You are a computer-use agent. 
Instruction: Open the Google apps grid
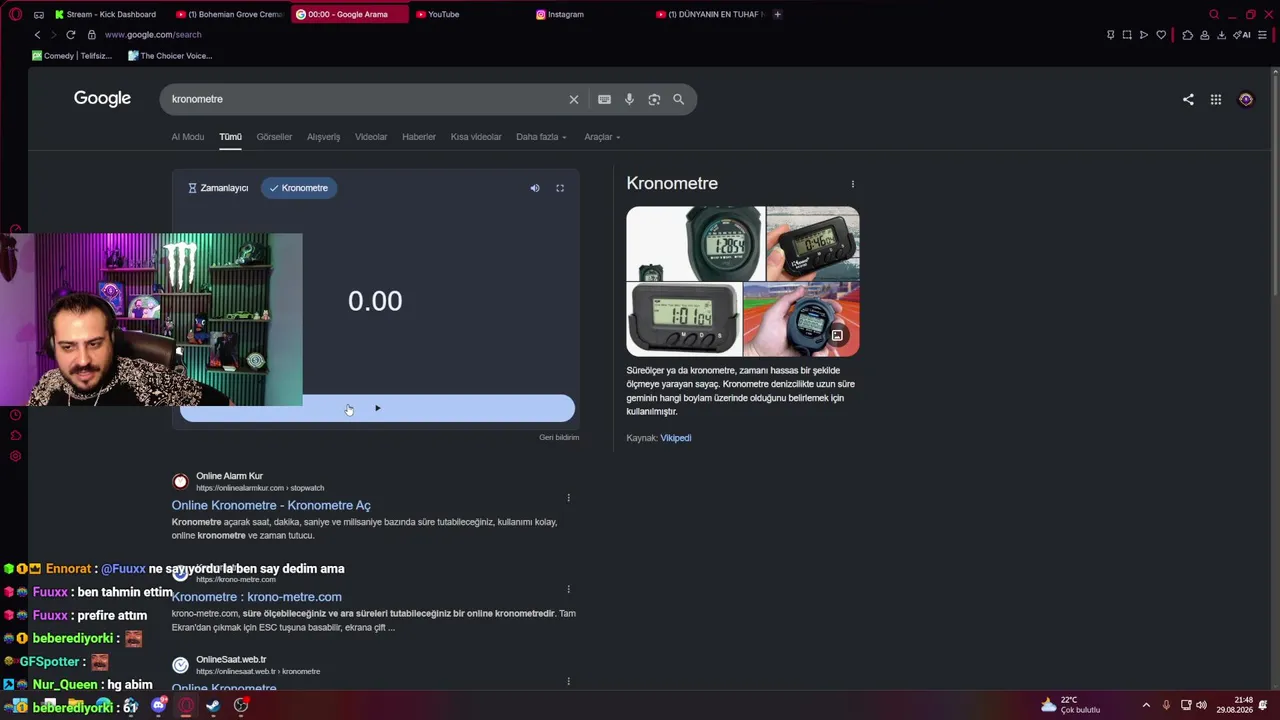click(1216, 99)
